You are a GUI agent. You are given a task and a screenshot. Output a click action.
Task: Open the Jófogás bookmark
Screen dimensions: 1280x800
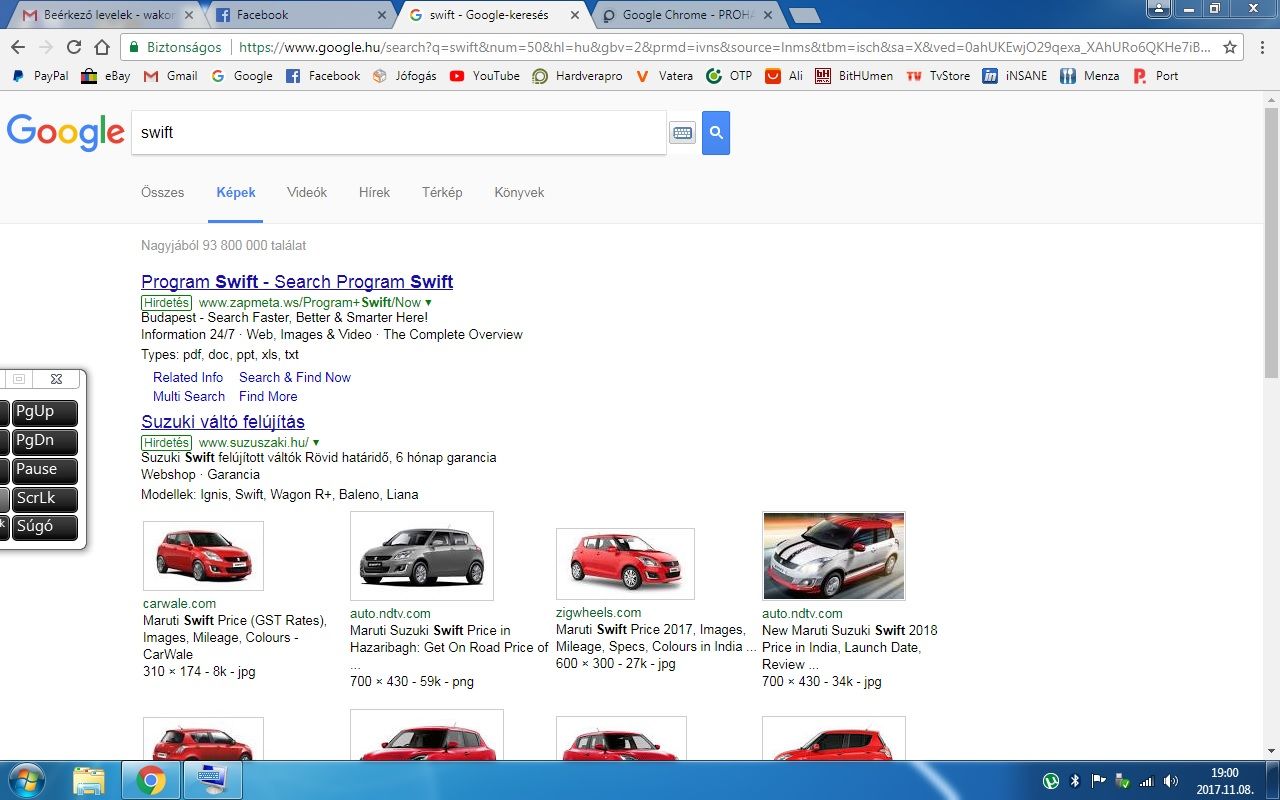[x=404, y=76]
